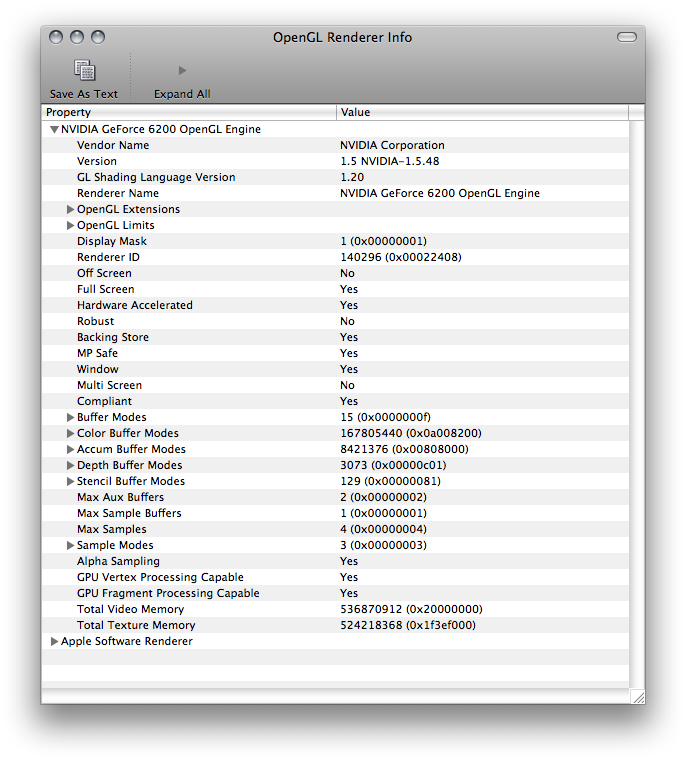Select the Multi Screen row
The height and width of the screenshot is (760, 686).
pyautogui.click(x=335, y=385)
